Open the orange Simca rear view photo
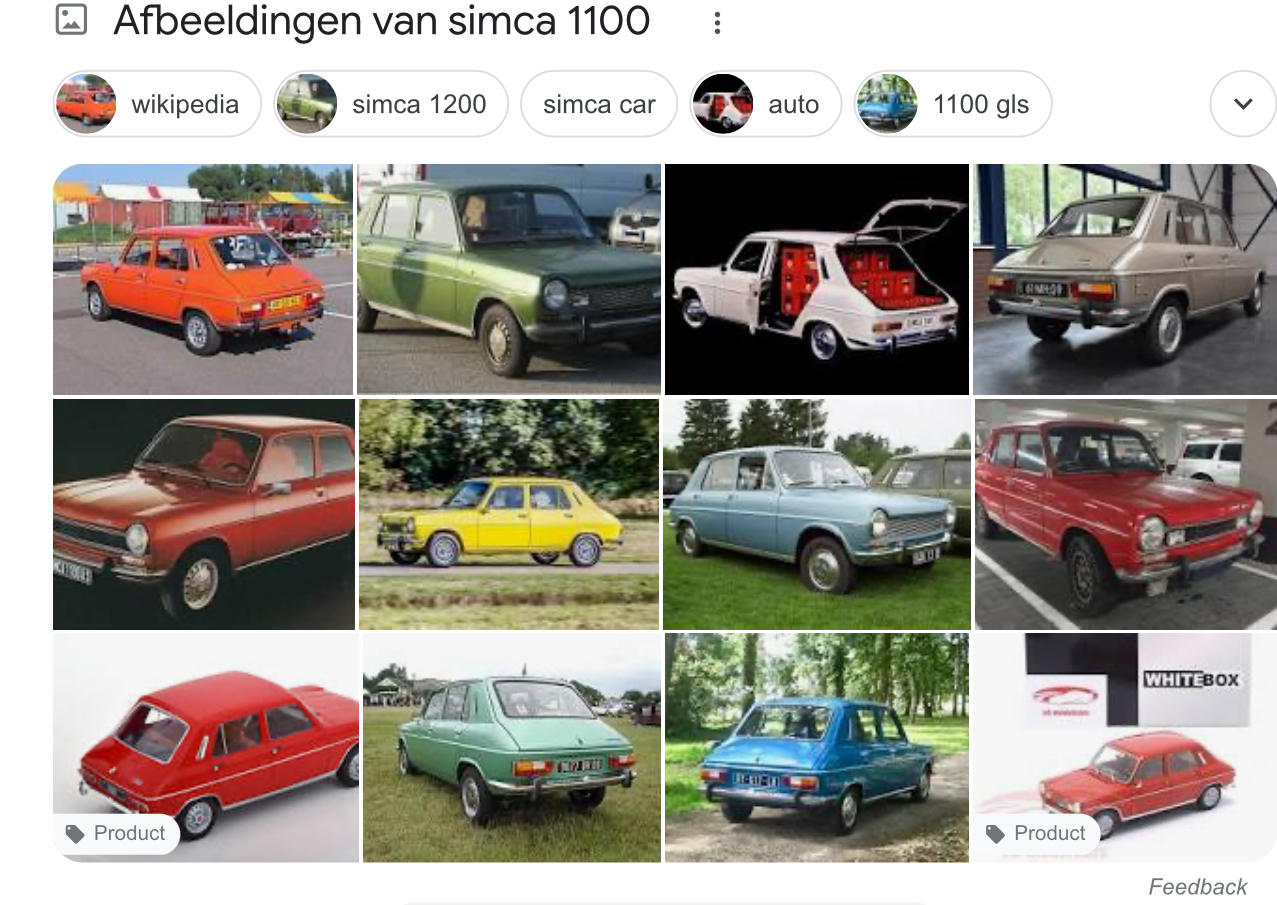The height and width of the screenshot is (905, 1277). click(203, 279)
